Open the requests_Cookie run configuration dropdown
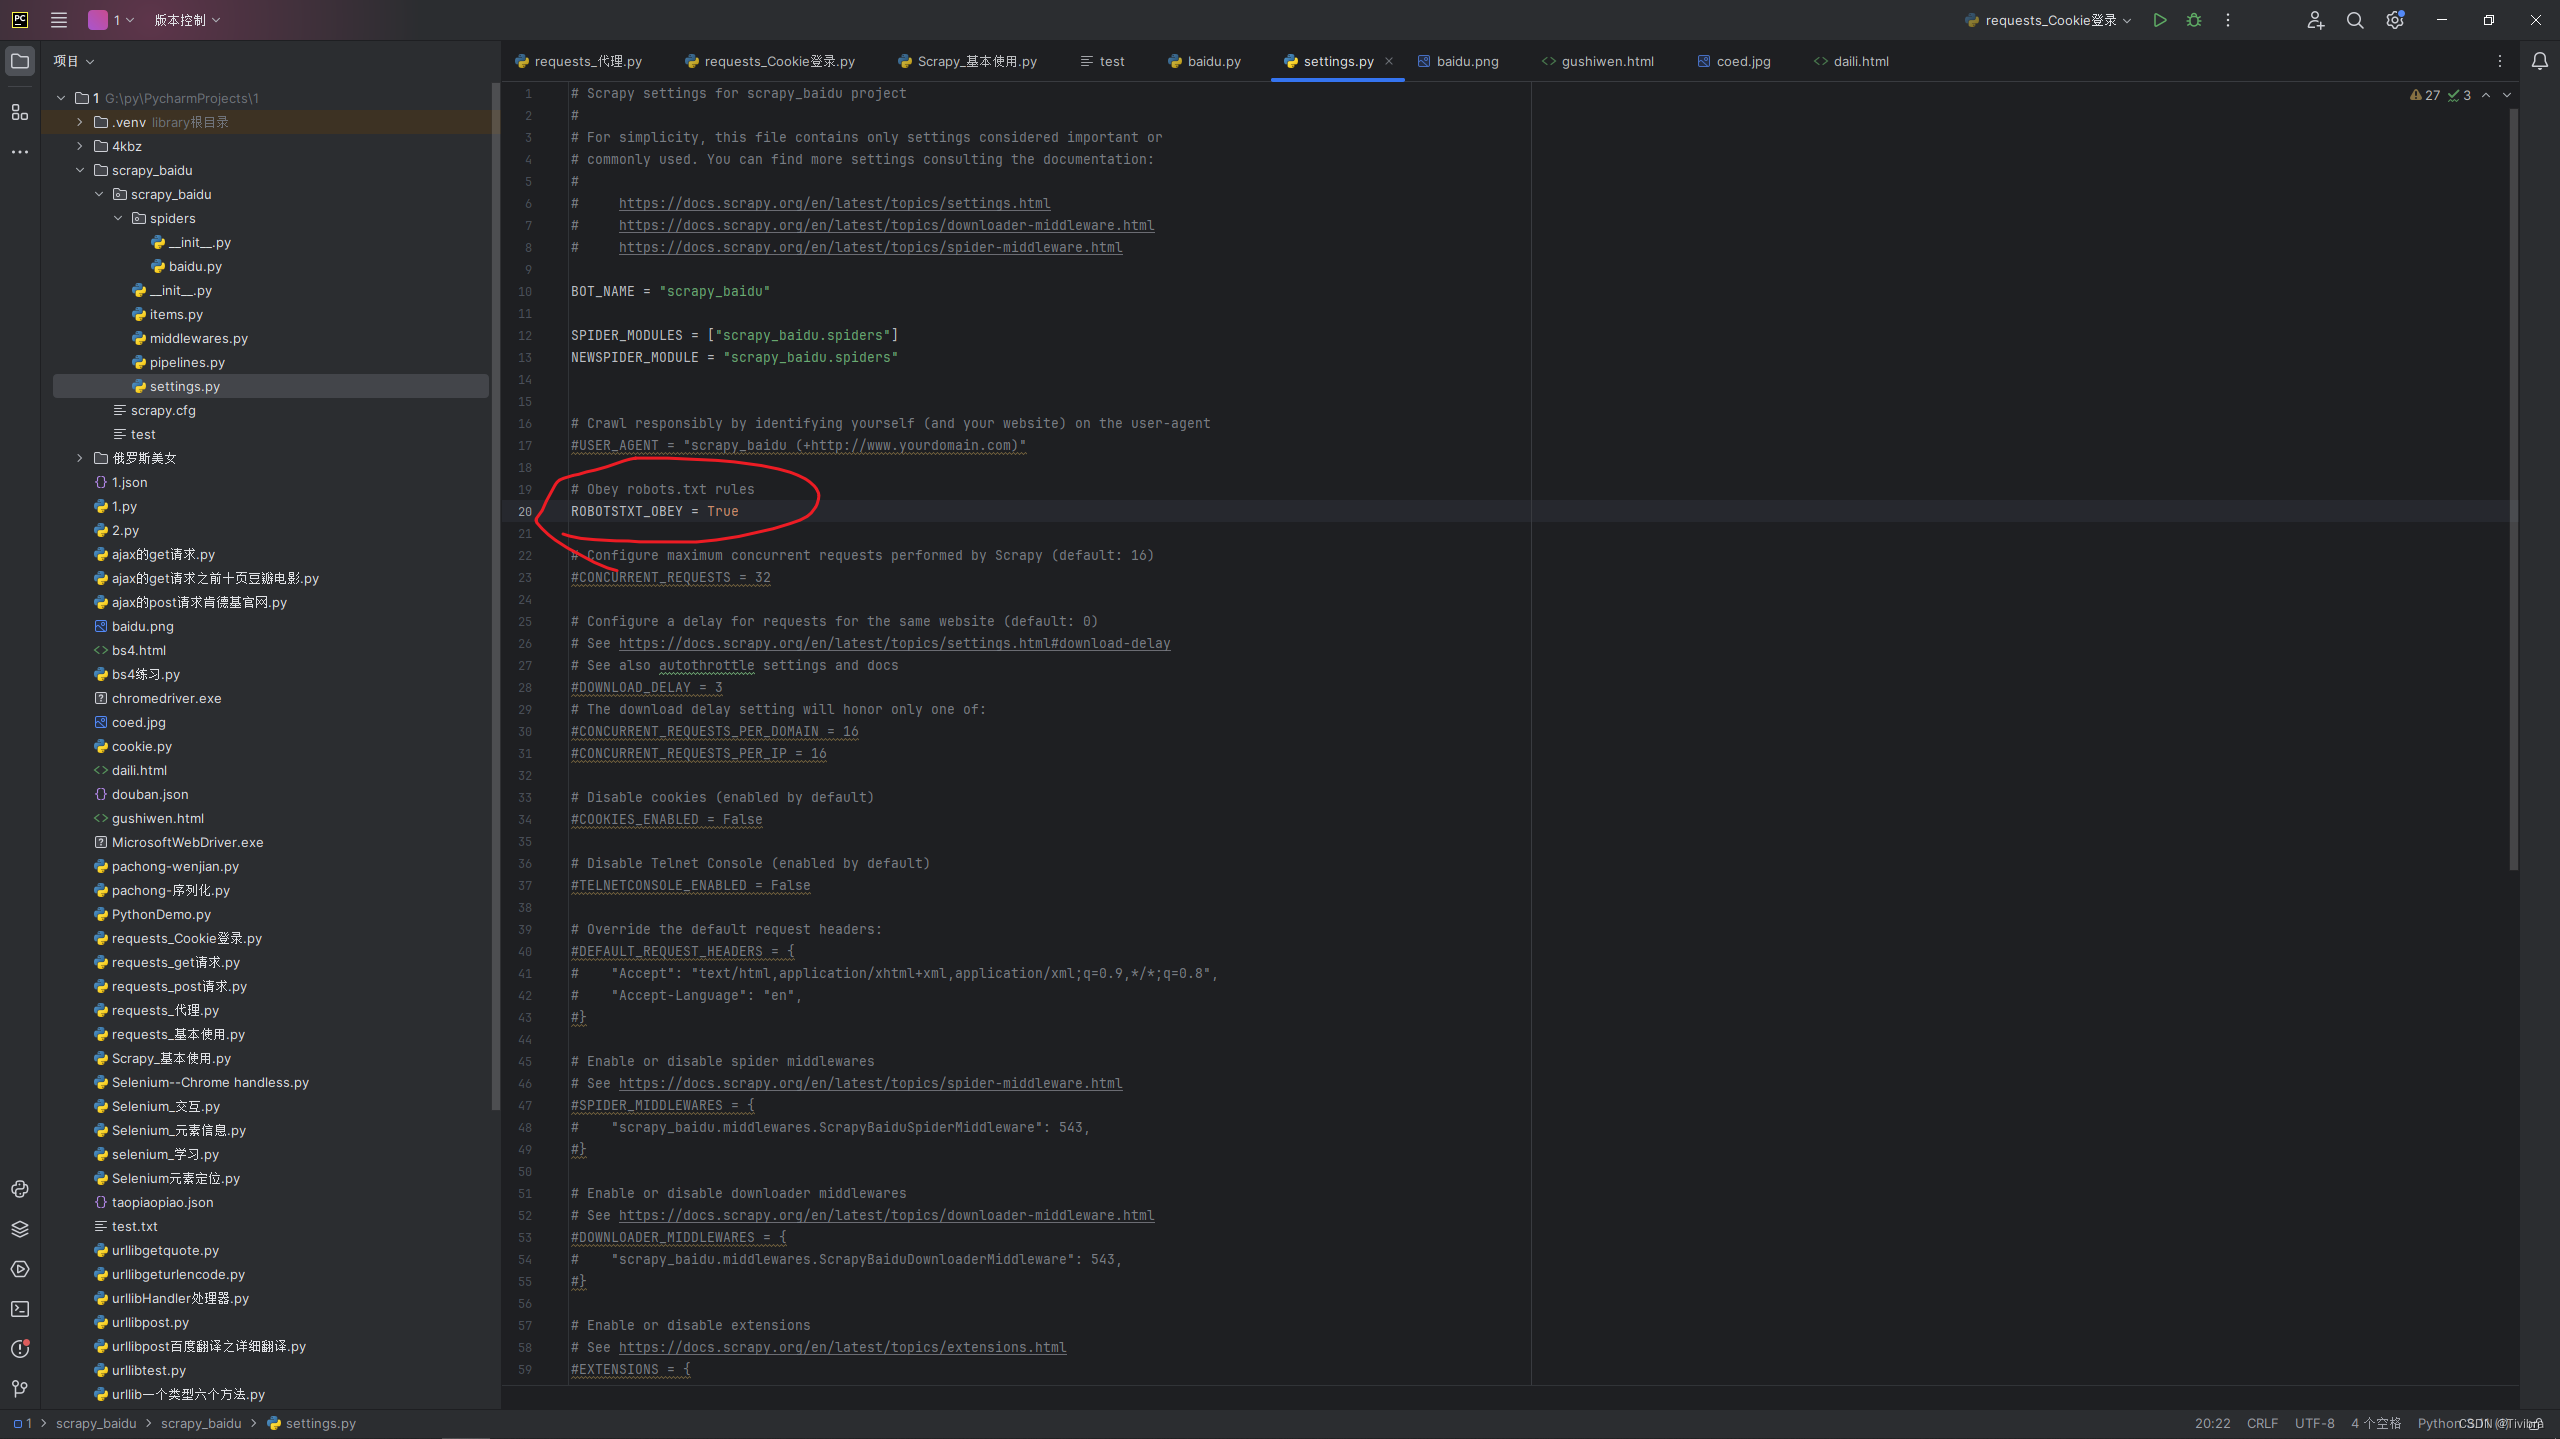Image resolution: width=2560 pixels, height=1439 pixels. click(x=2049, y=20)
